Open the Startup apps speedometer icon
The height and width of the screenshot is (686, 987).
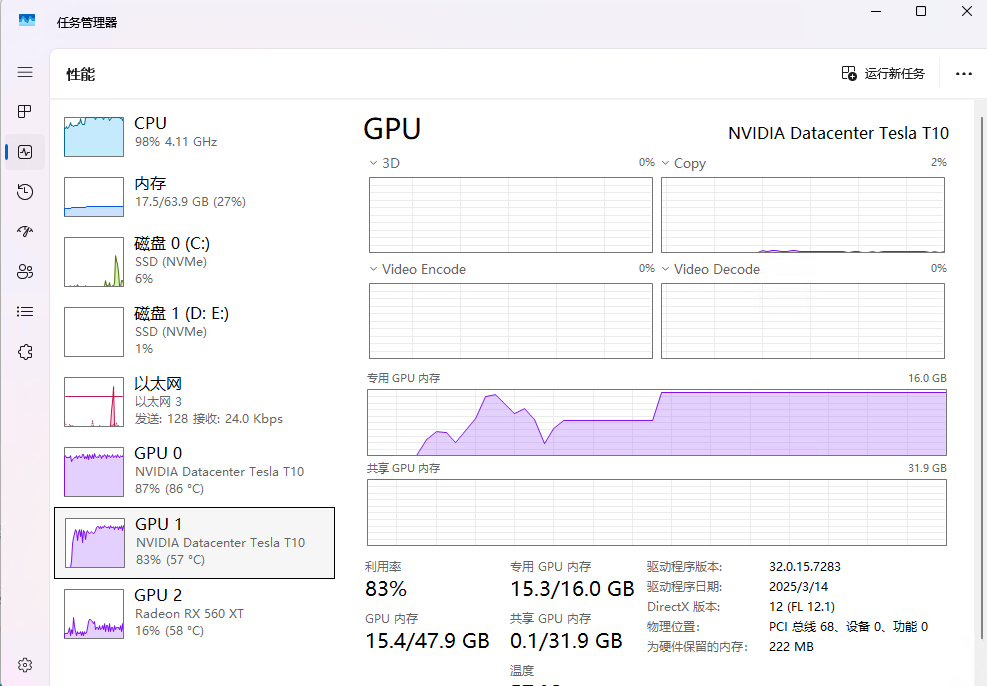[x=25, y=231]
